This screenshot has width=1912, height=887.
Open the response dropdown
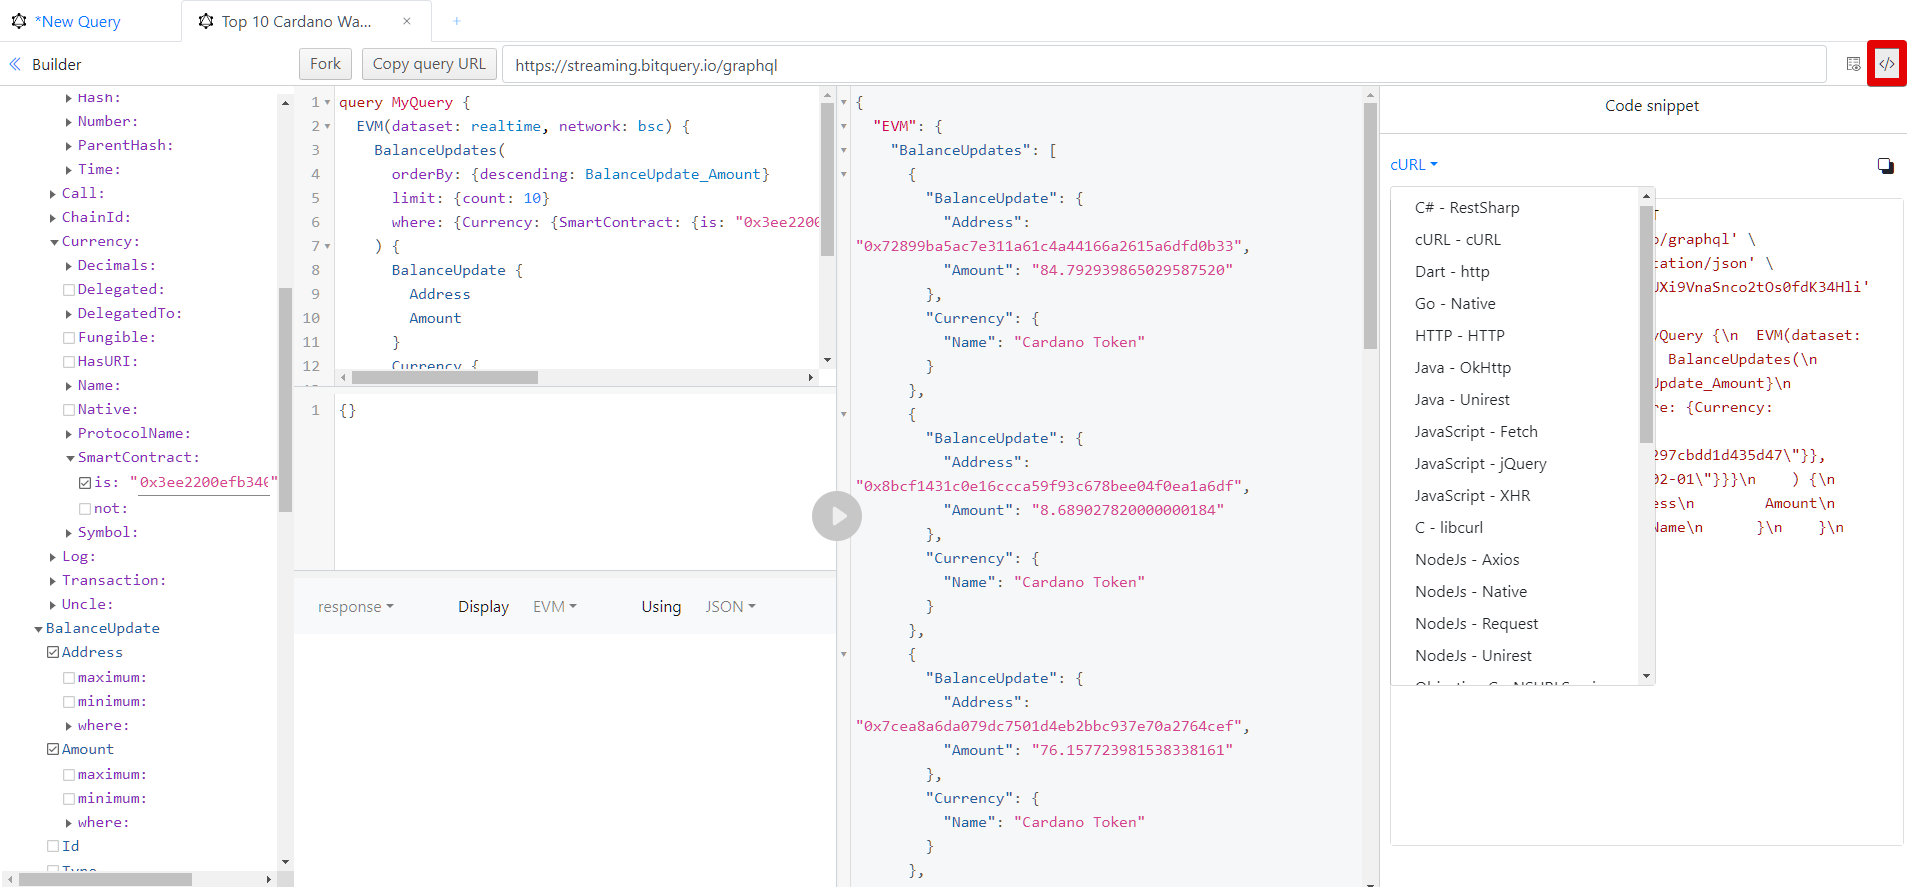(355, 607)
